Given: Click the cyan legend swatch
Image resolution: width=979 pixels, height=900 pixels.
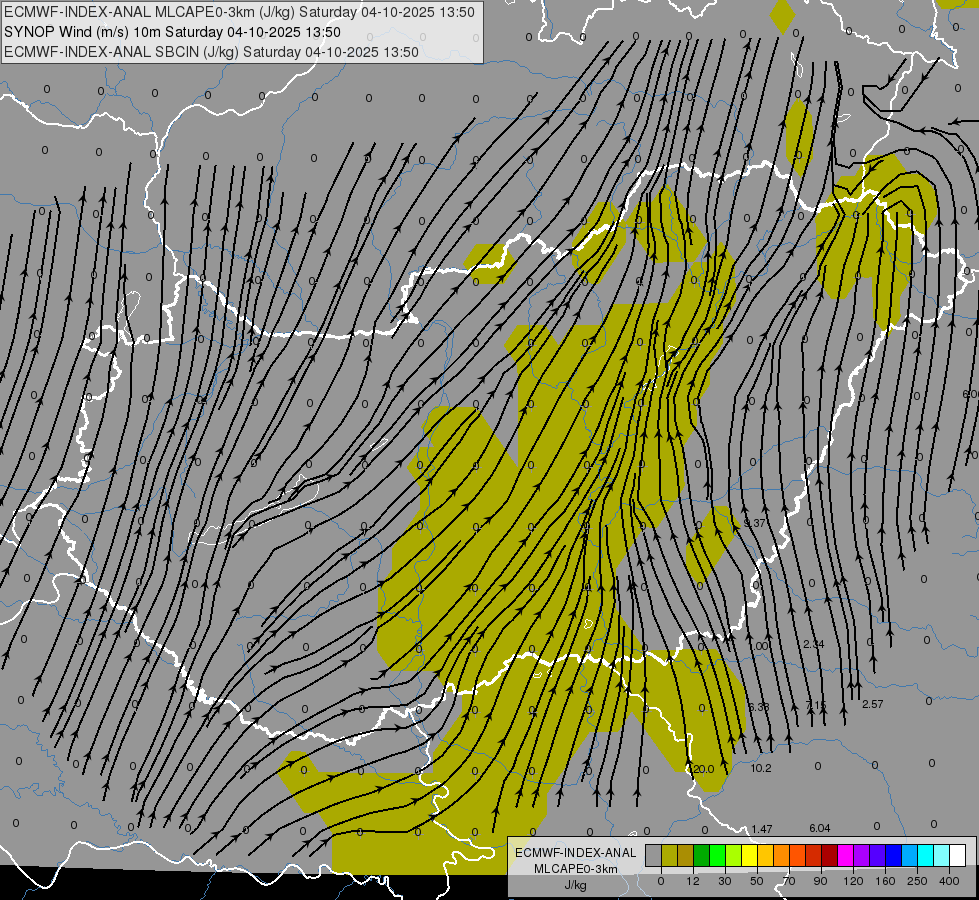Looking at the screenshot, I should pos(926,855).
